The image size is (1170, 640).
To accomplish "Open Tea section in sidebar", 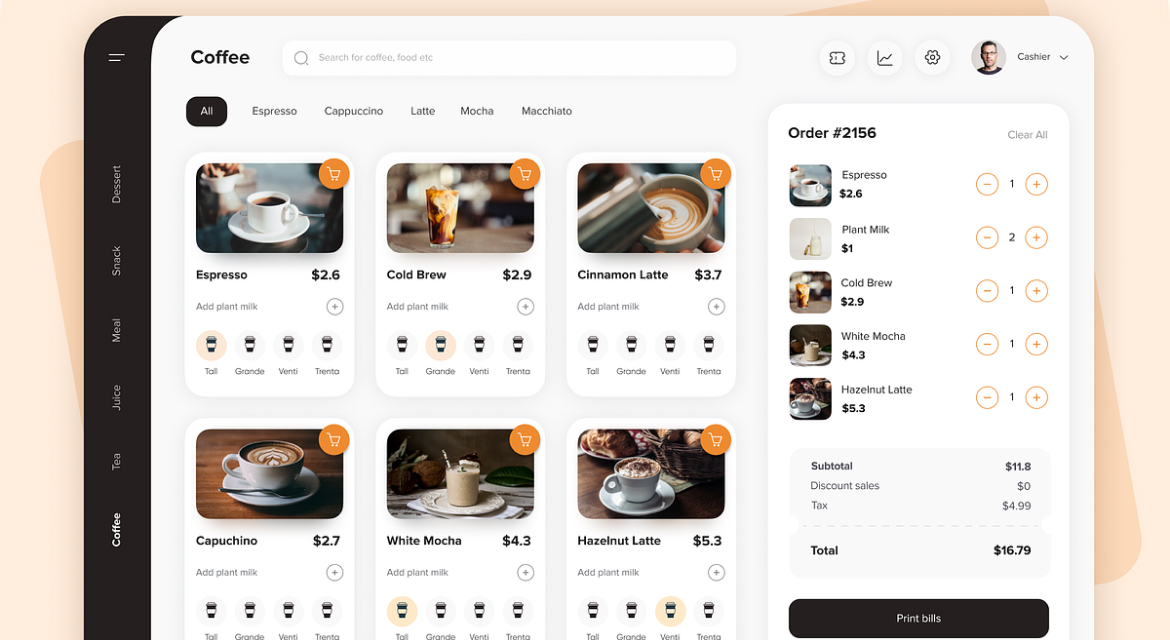I will (116, 462).
